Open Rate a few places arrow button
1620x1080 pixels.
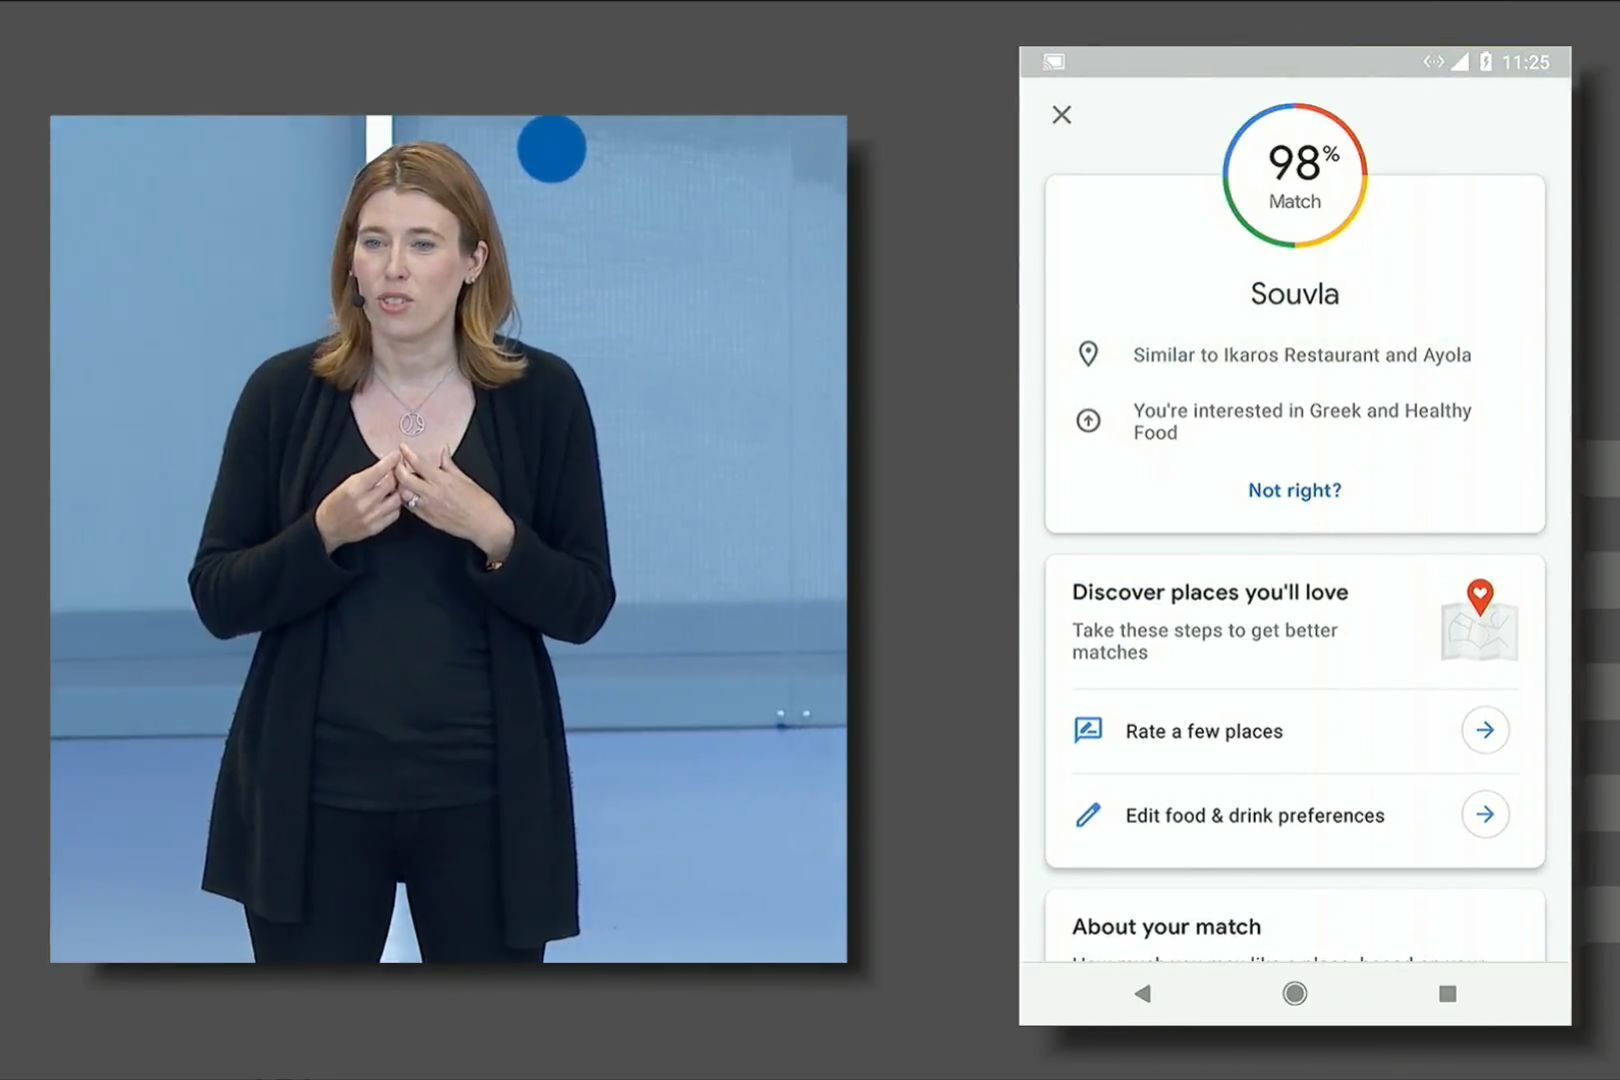coord(1485,730)
